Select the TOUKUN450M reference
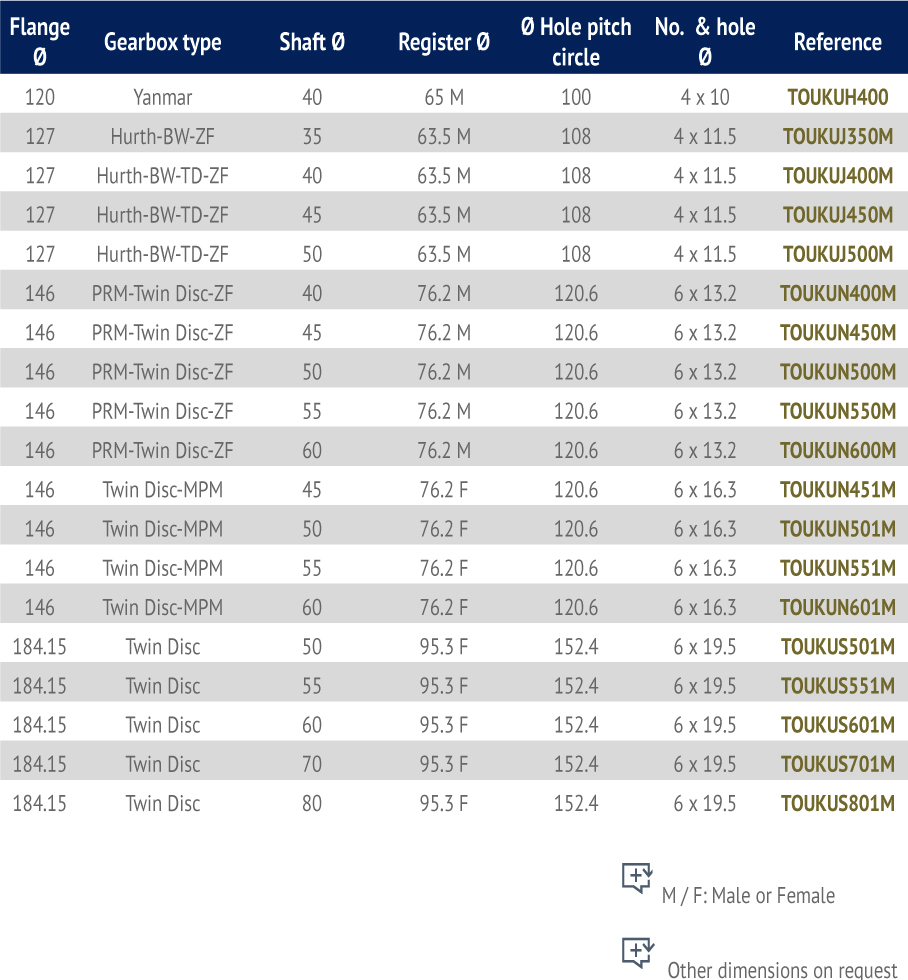 pos(837,332)
